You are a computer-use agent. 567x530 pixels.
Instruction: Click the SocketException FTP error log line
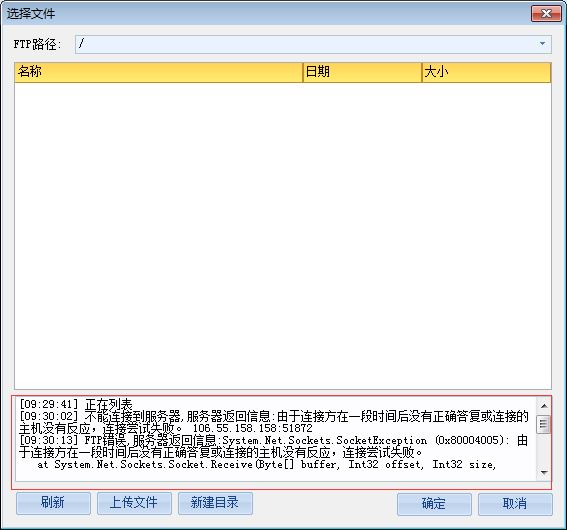pos(274,446)
